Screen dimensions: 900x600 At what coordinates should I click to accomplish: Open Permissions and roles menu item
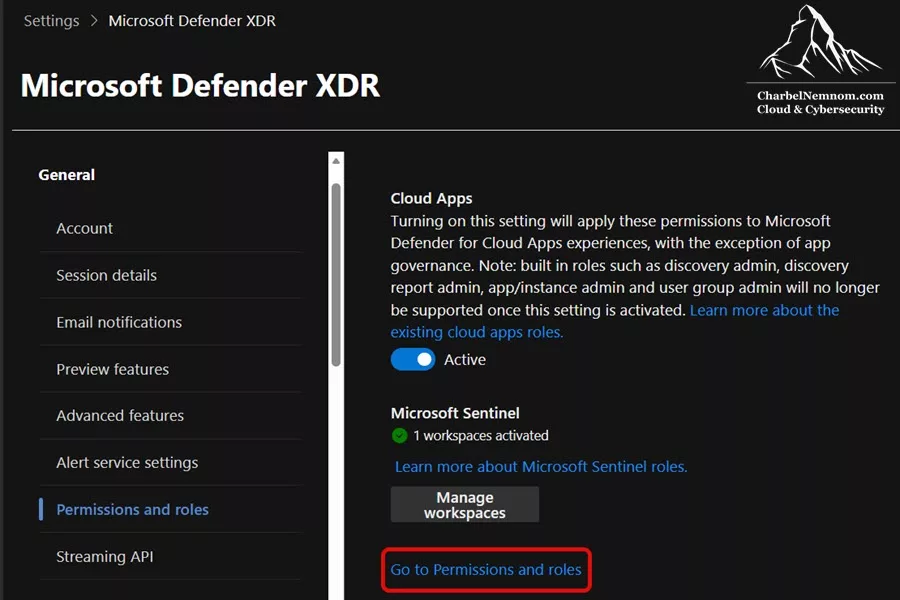pos(132,509)
